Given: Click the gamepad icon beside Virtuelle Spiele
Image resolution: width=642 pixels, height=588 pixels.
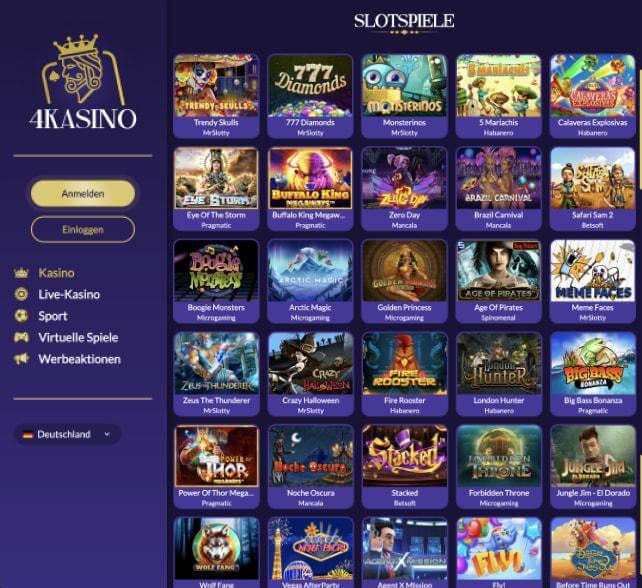Looking at the screenshot, I should tap(21, 337).
